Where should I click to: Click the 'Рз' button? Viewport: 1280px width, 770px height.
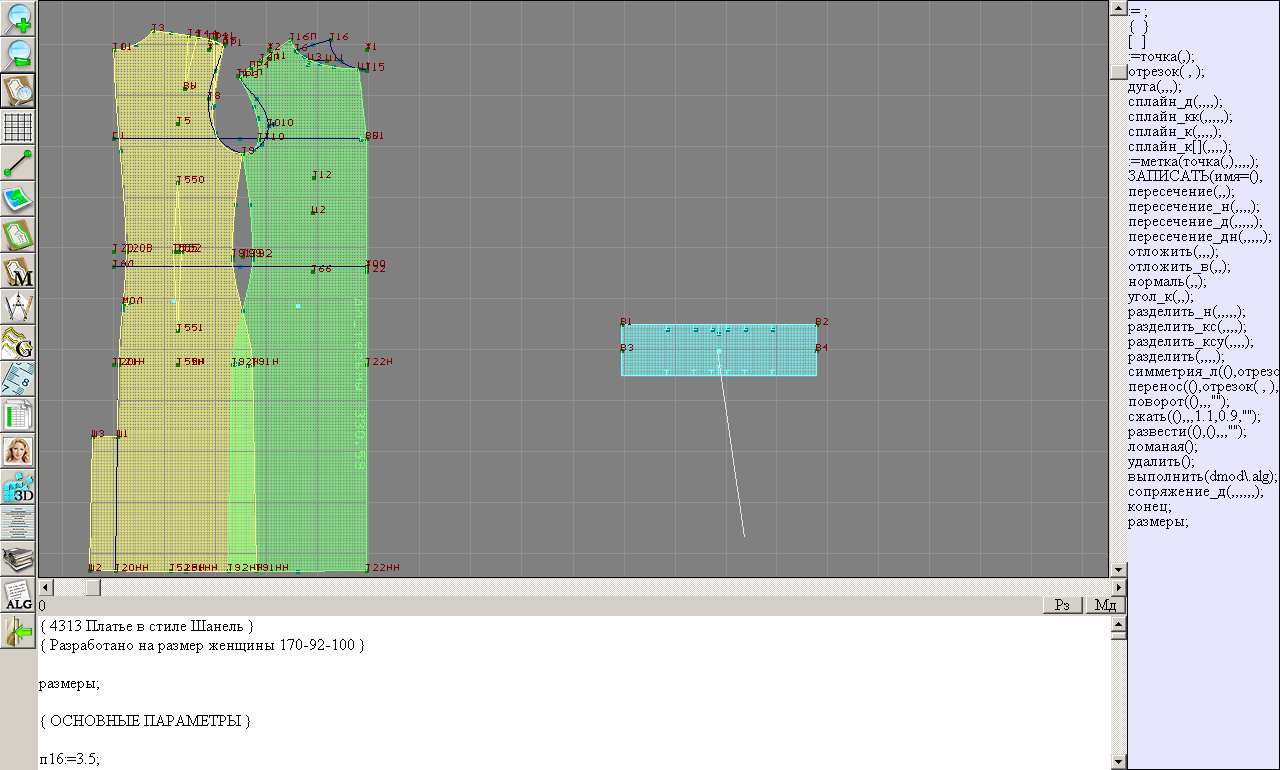pos(1063,605)
